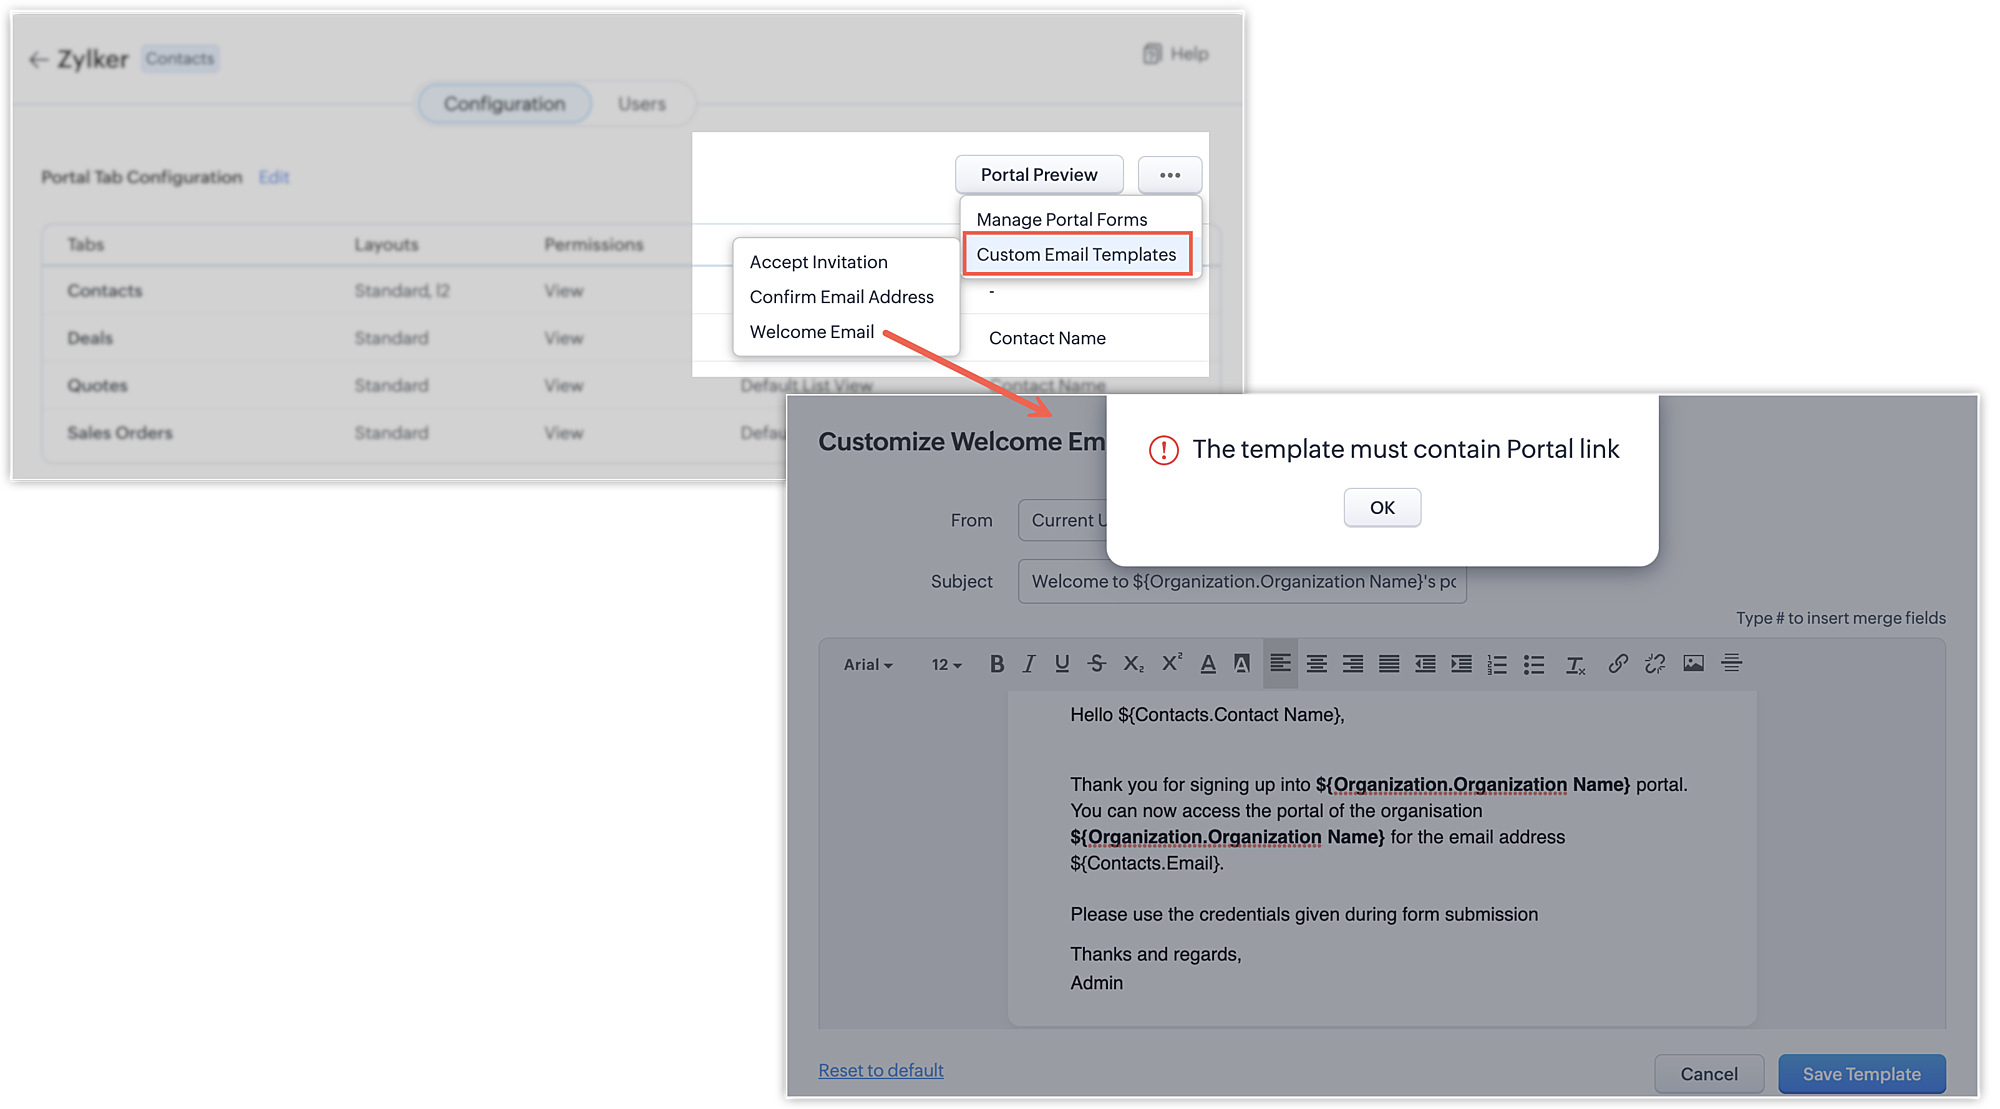
Task: Click the superscript icon
Action: [1172, 664]
